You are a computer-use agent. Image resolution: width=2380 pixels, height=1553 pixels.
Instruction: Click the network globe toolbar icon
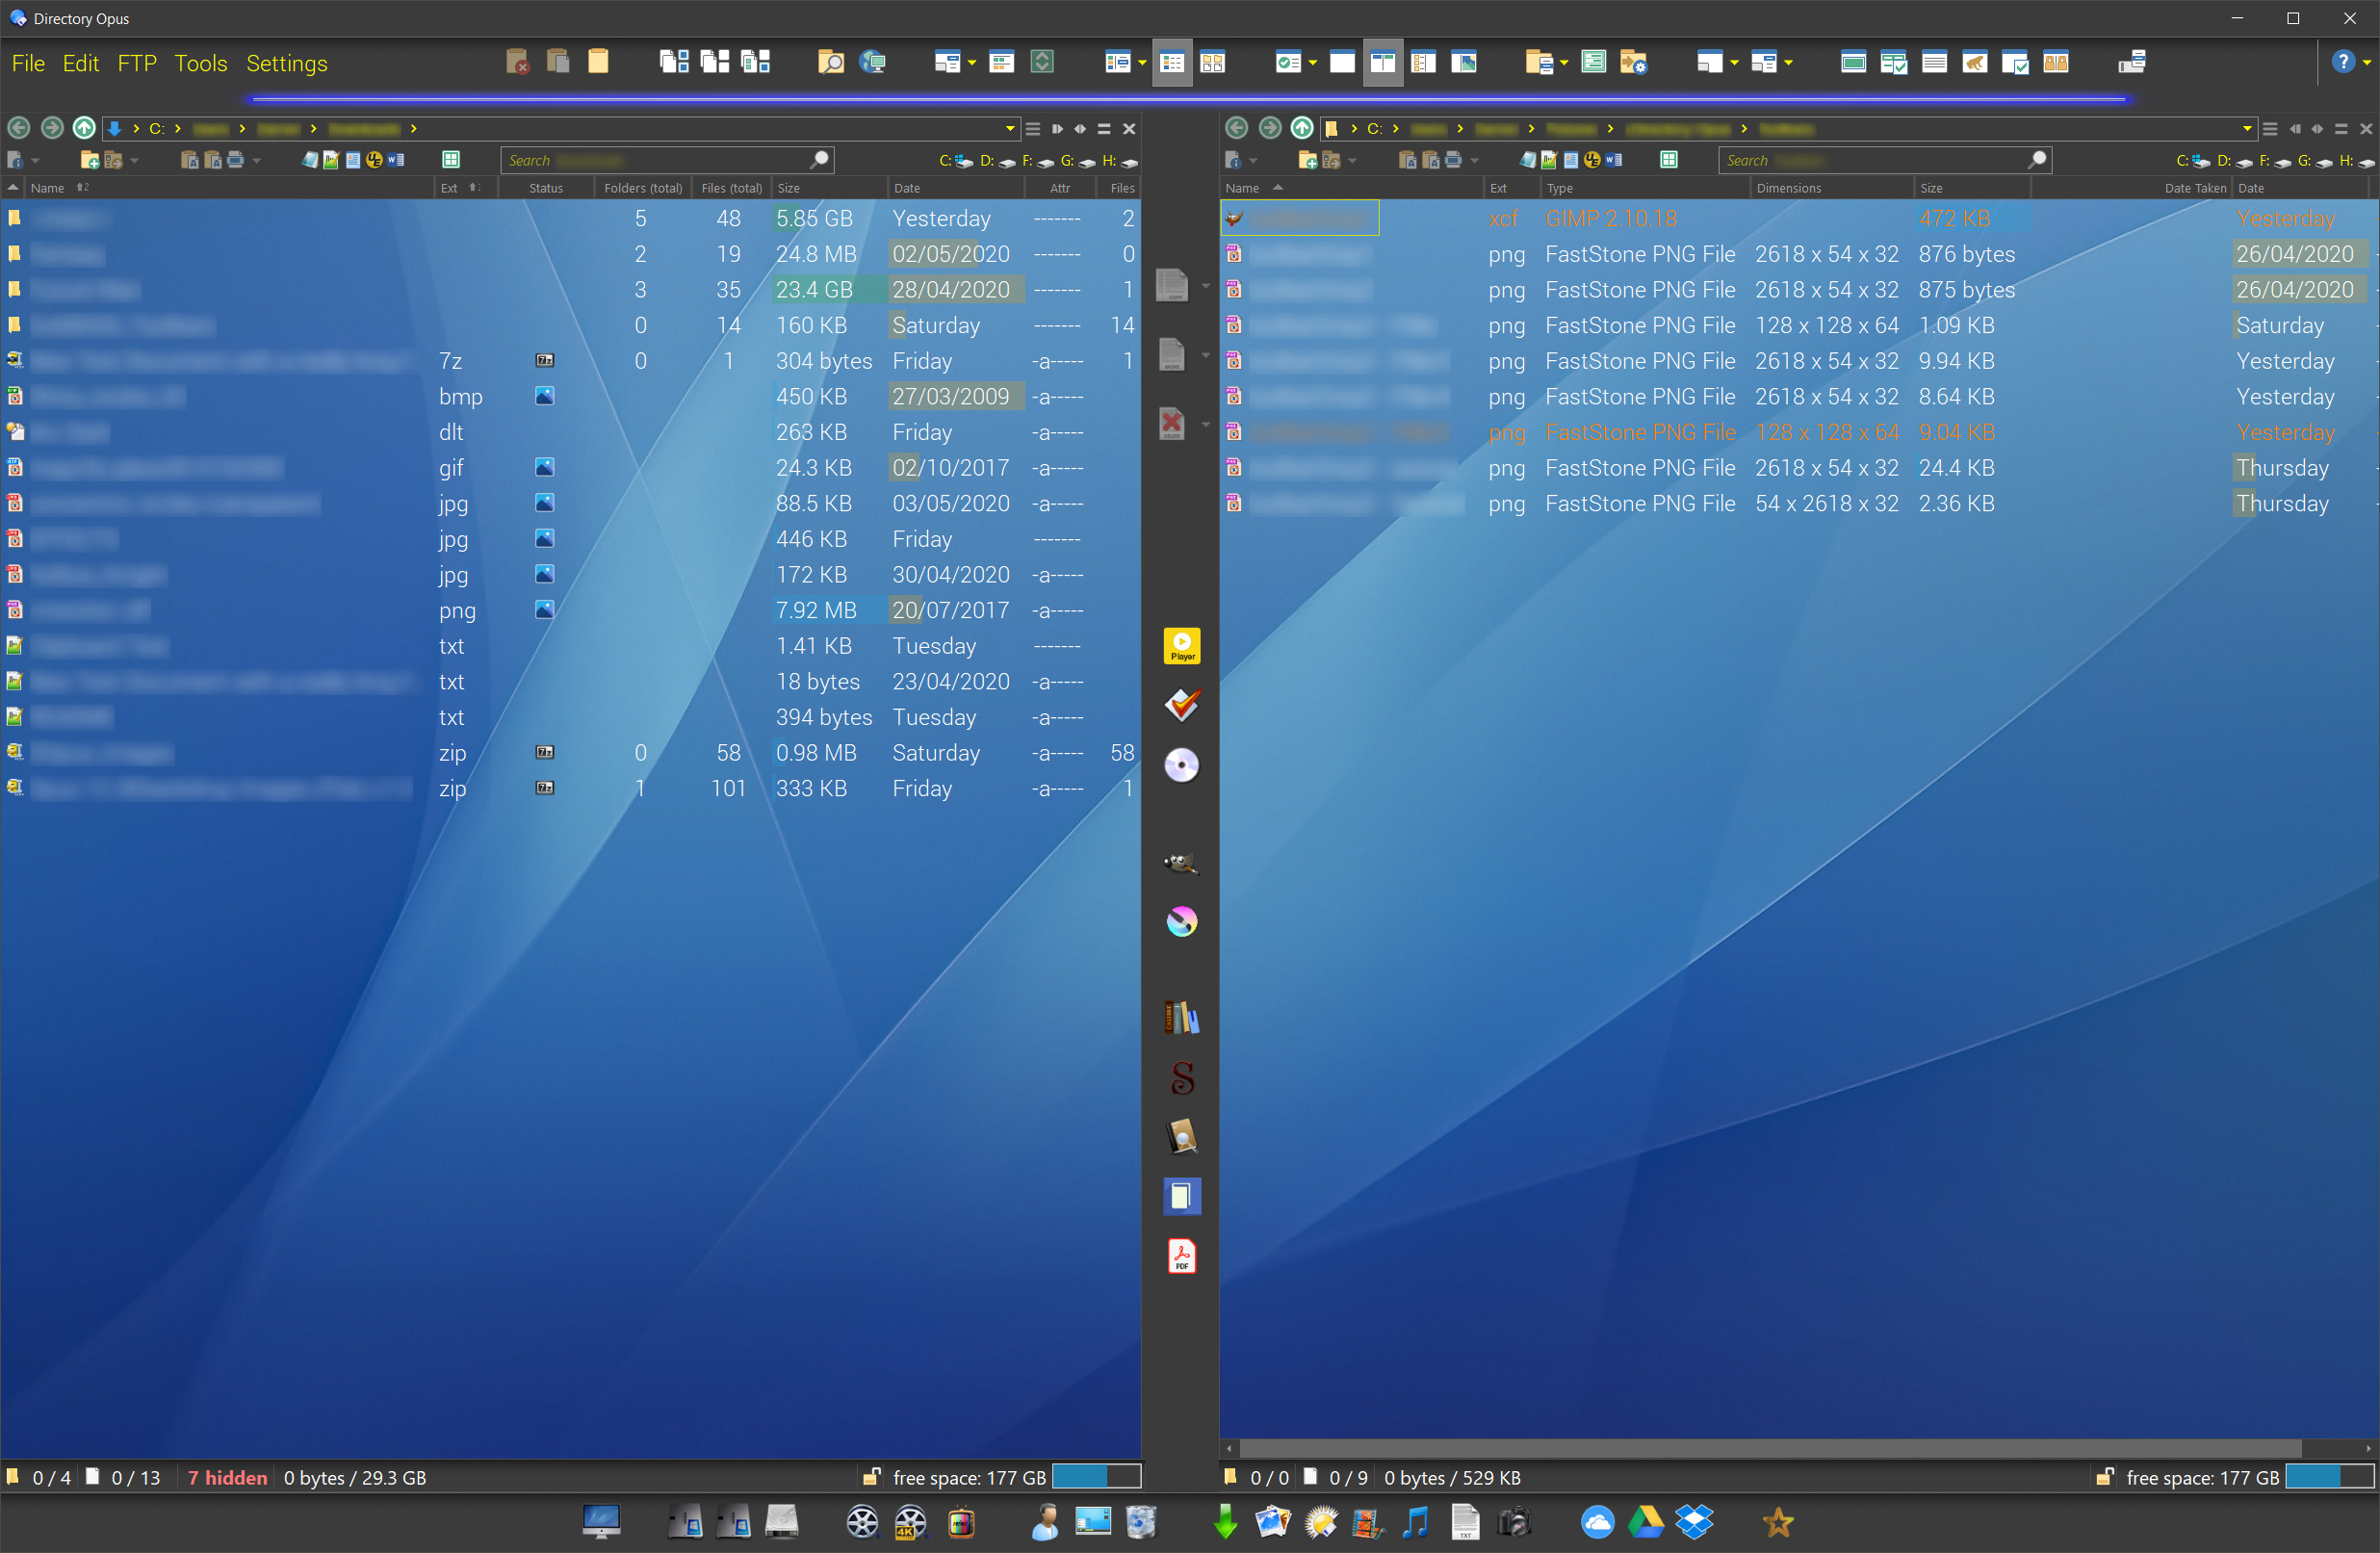[x=873, y=63]
